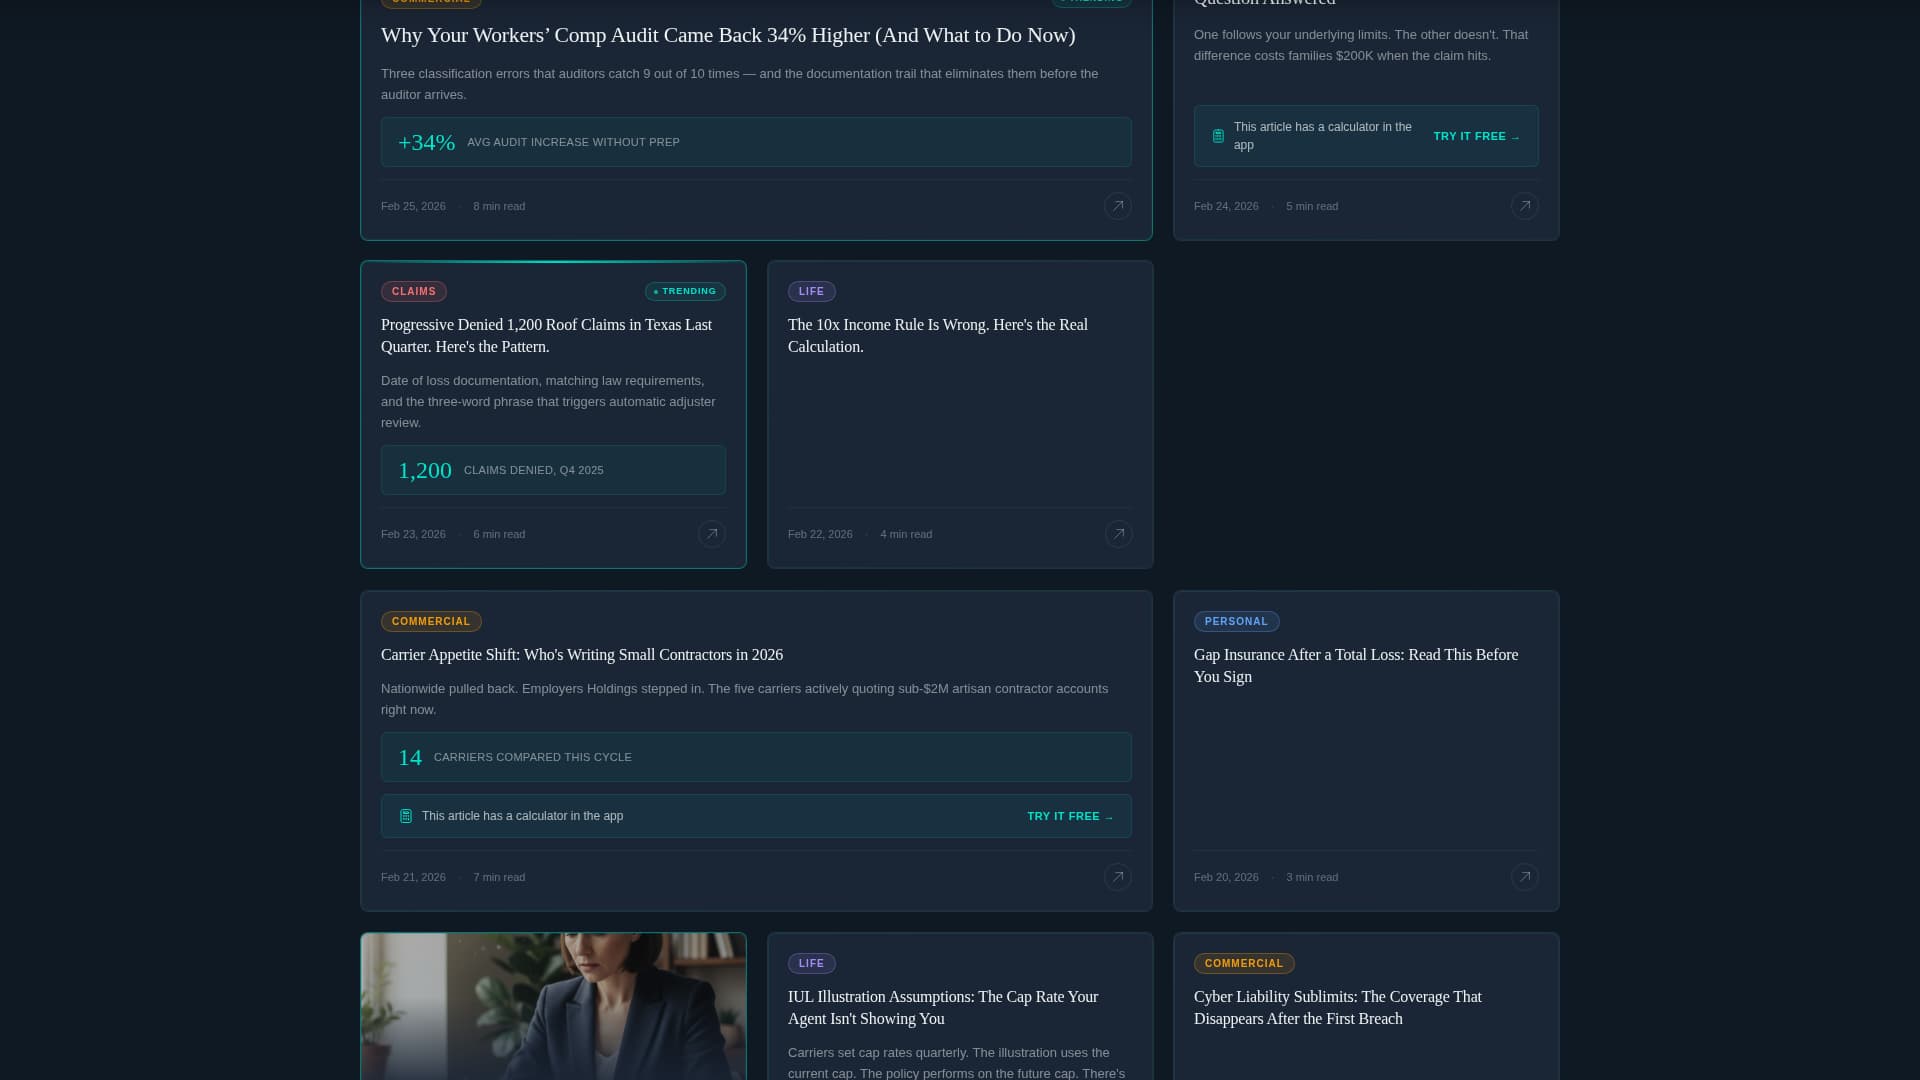Click calculator icon in Carrier Appetite banner
1920x1080 pixels.
click(406, 816)
